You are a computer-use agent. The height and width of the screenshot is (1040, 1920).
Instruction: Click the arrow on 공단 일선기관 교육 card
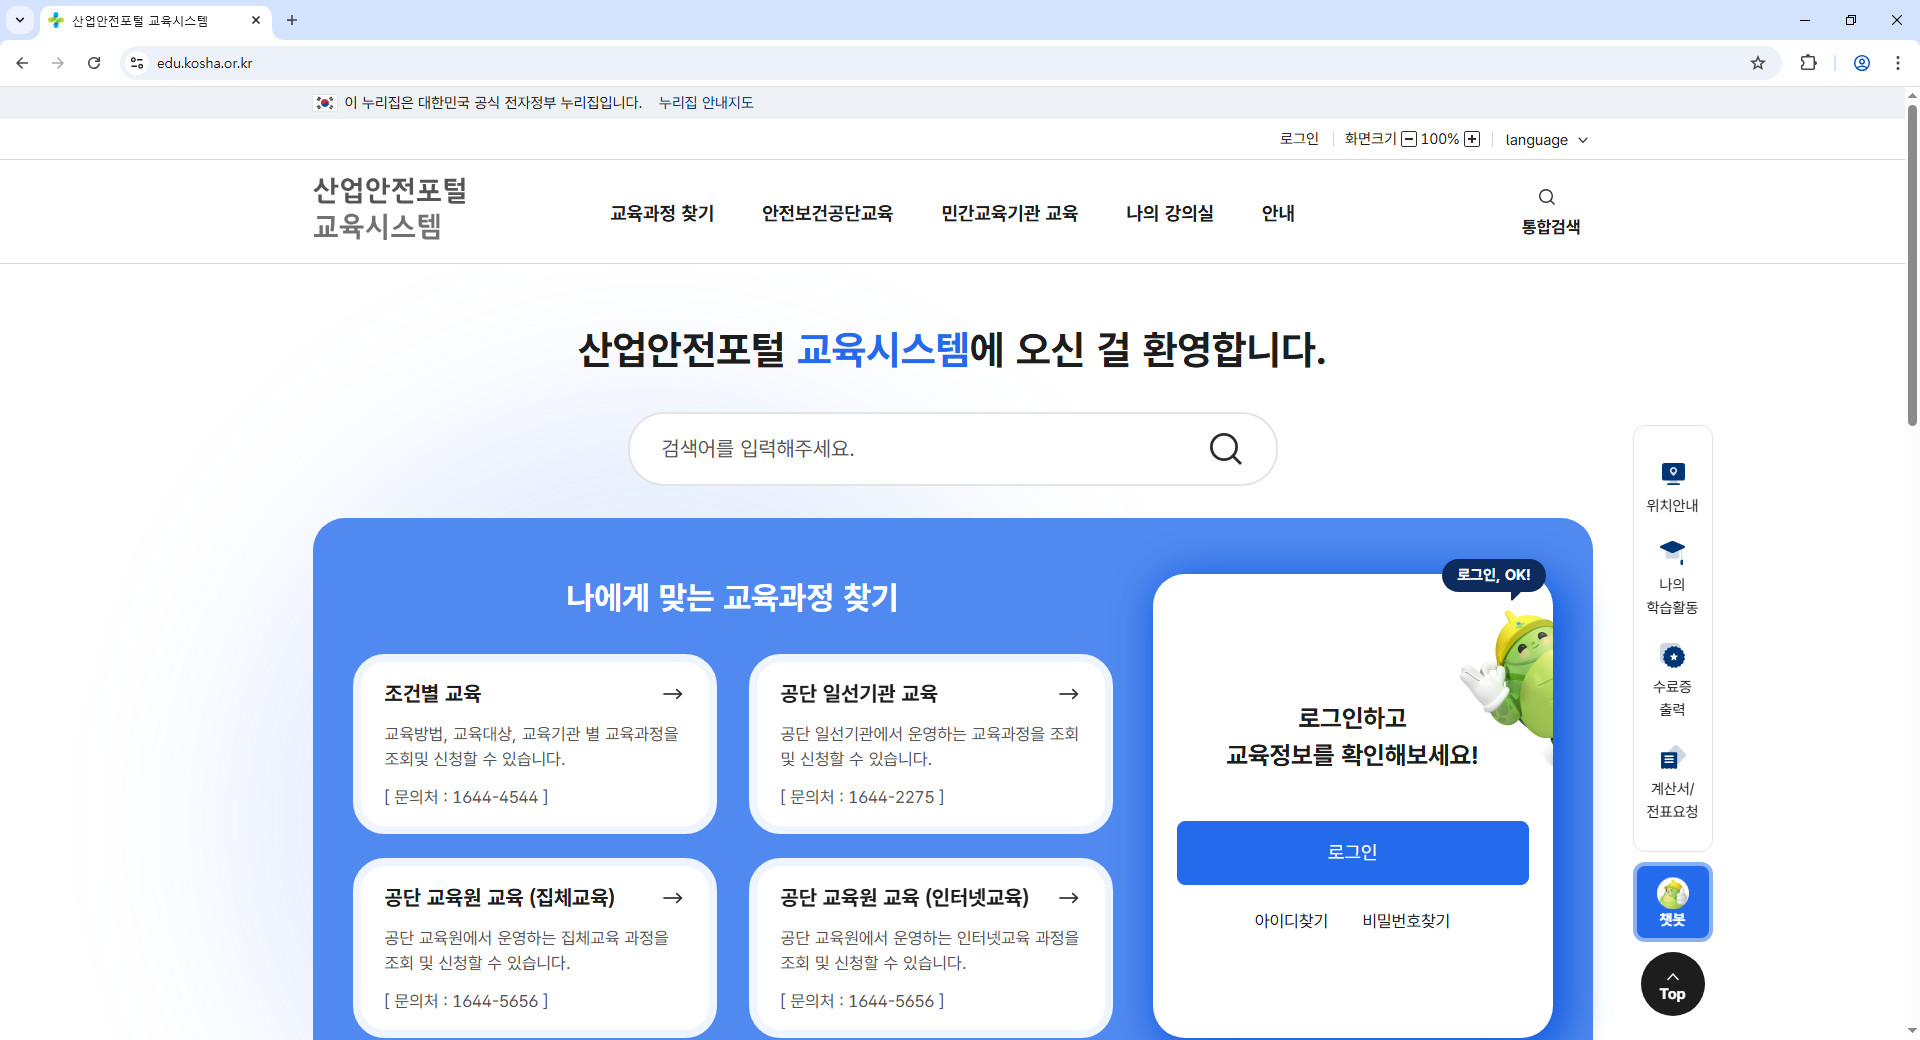(1069, 694)
